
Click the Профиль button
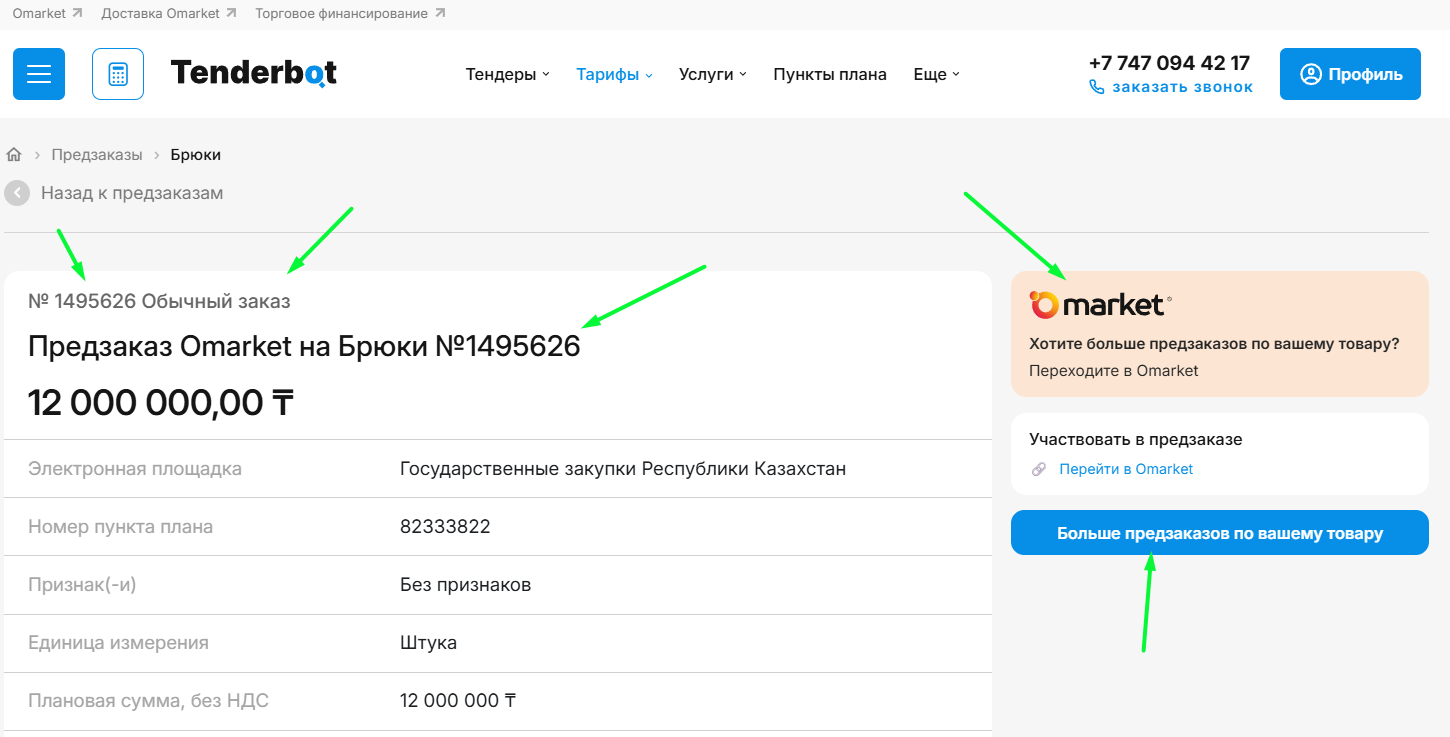point(1350,74)
